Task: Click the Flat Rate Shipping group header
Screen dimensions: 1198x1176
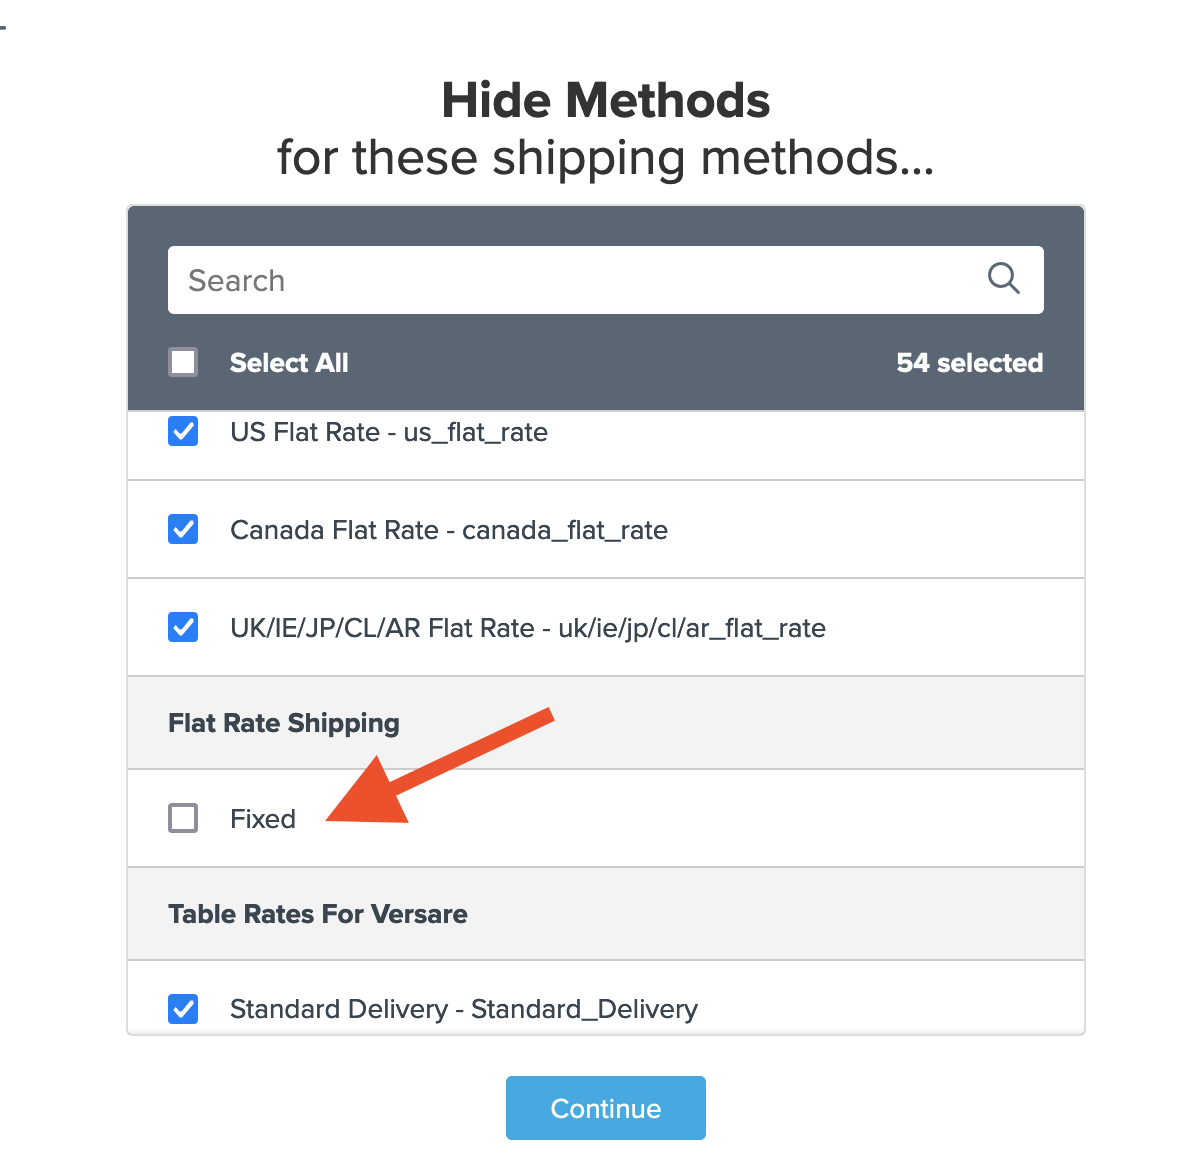Action: (x=284, y=723)
